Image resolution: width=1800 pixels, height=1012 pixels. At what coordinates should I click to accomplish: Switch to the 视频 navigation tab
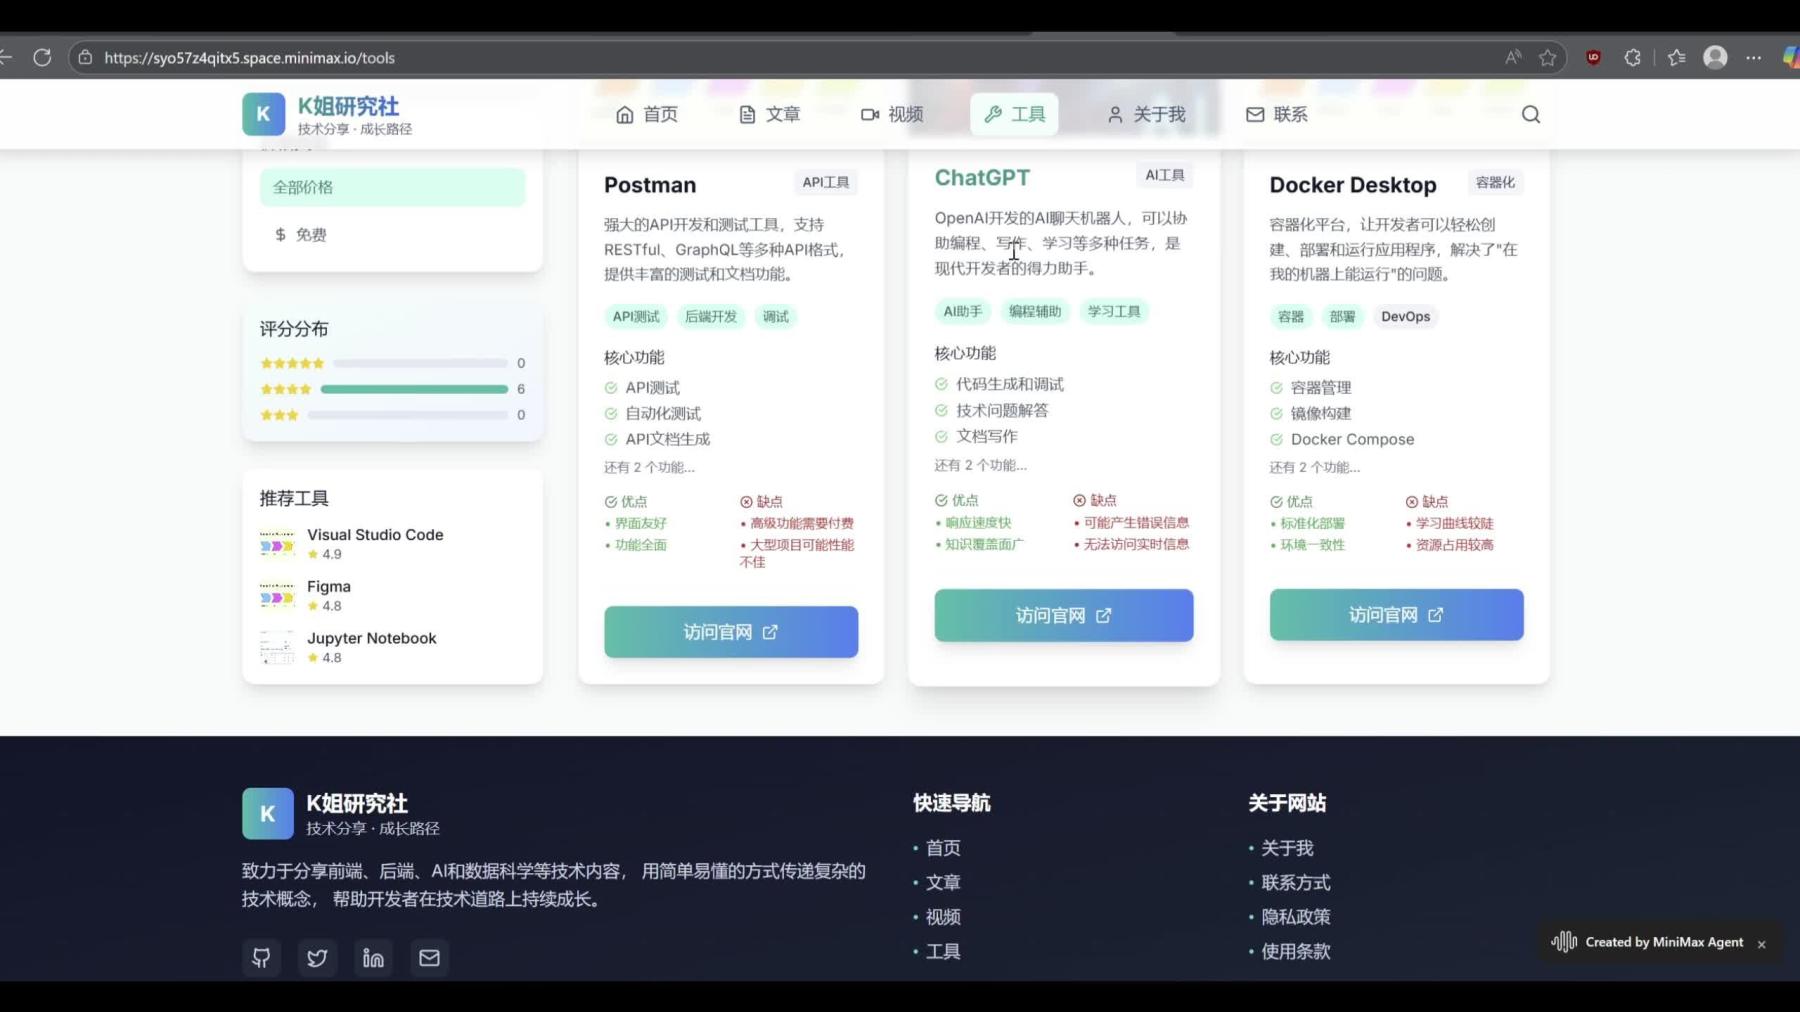[902, 114]
